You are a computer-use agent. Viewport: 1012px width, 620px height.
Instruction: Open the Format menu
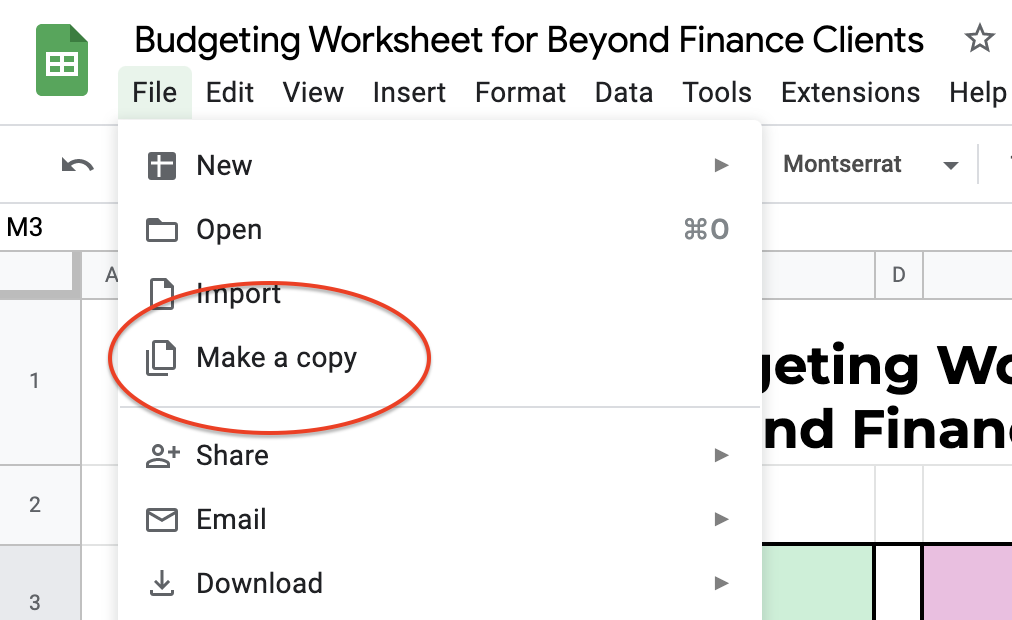coord(520,93)
